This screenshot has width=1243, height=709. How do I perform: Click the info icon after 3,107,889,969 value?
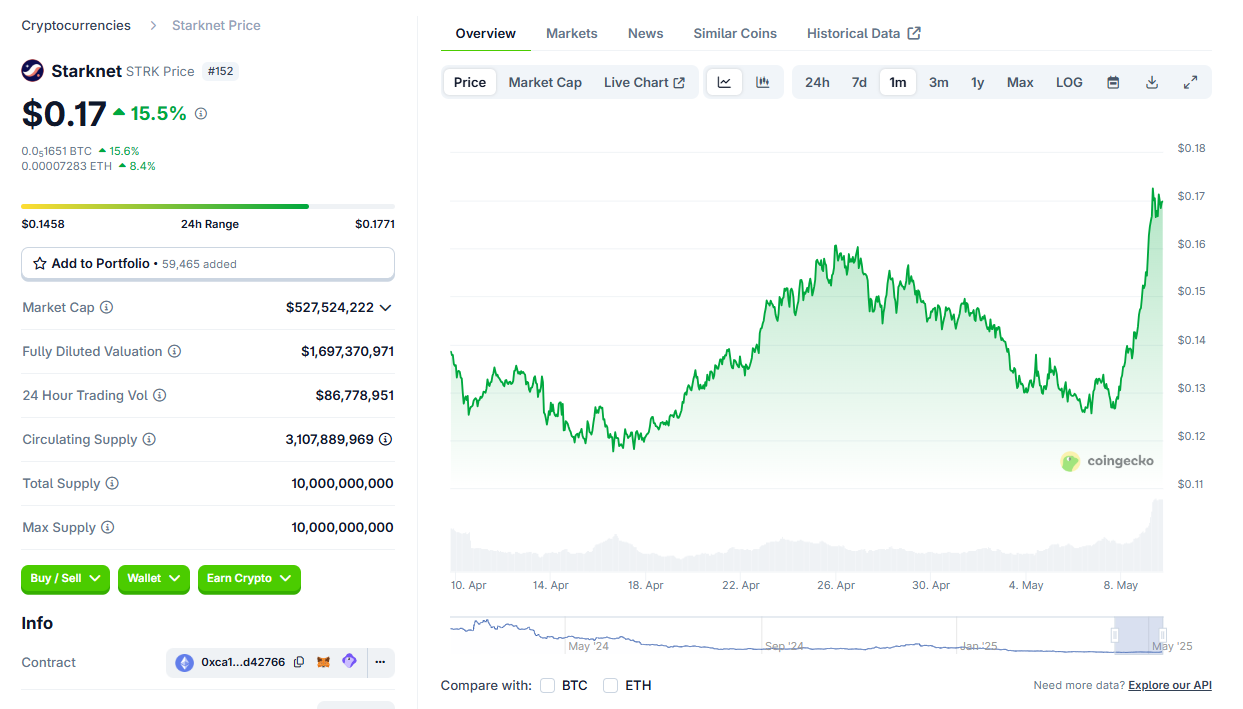pyautogui.click(x=386, y=439)
